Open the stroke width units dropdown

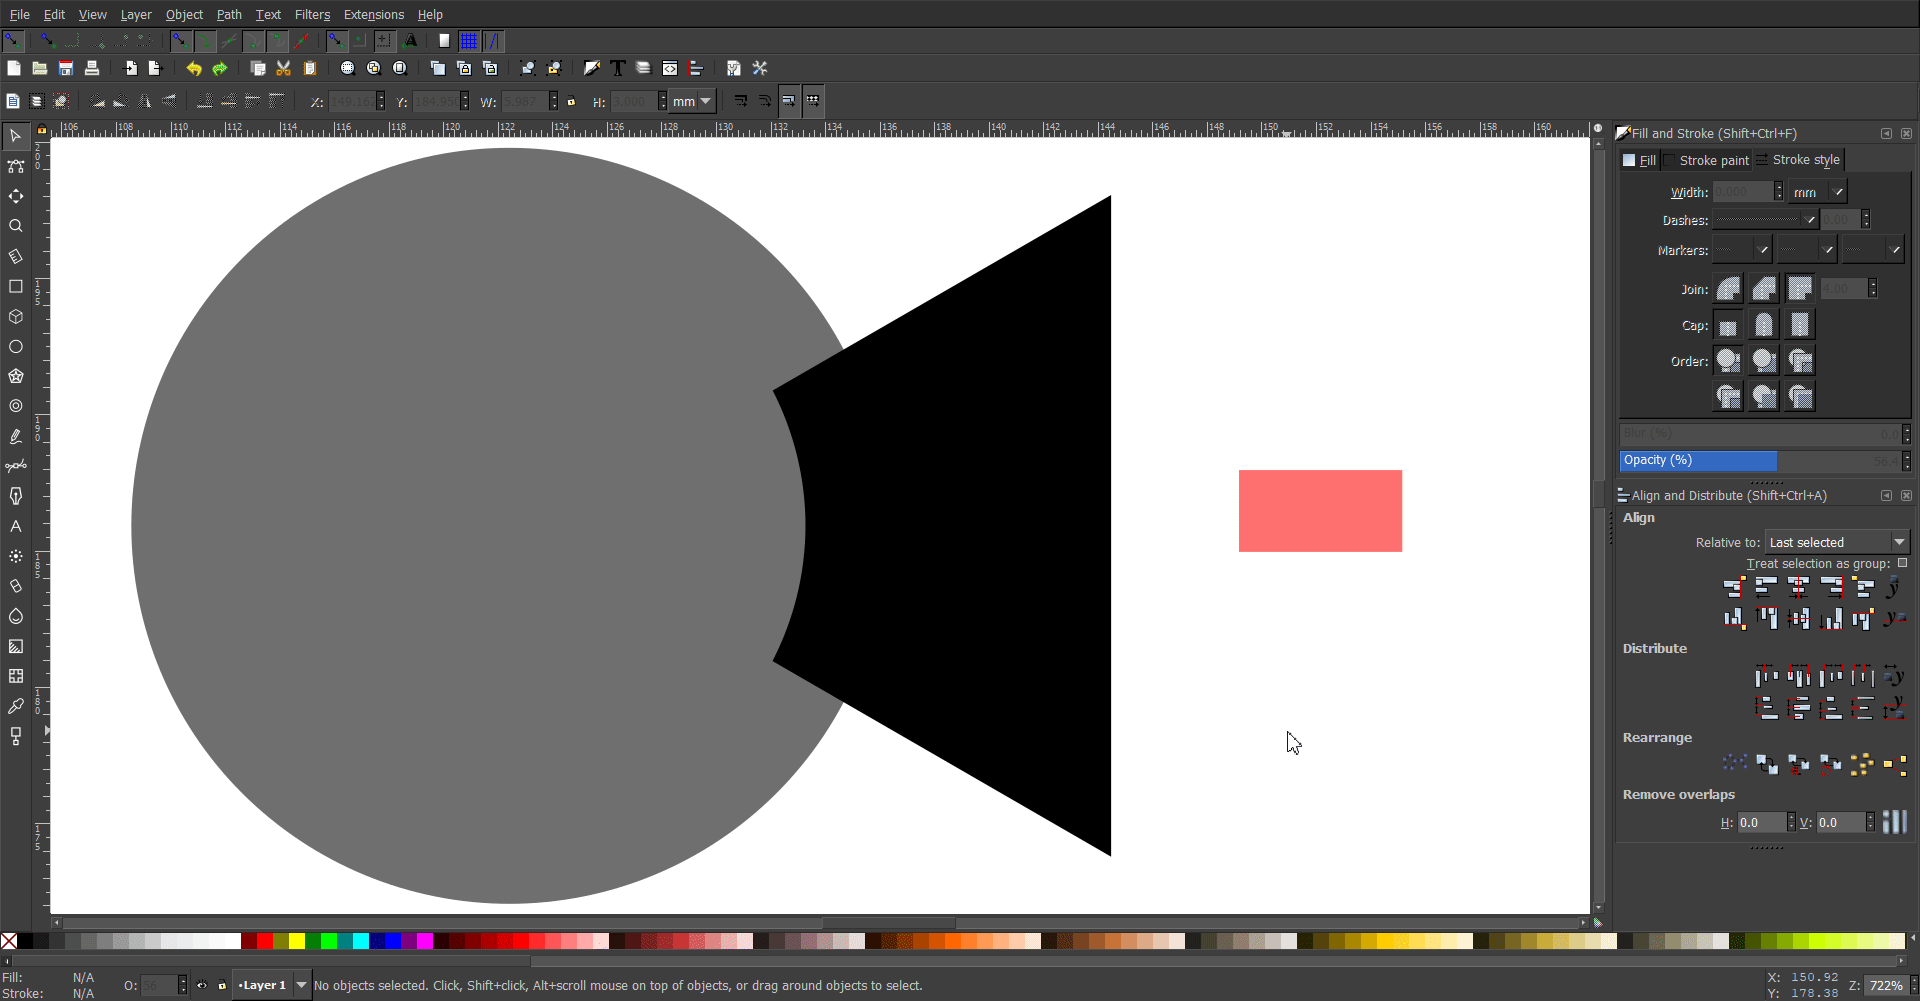(1816, 191)
